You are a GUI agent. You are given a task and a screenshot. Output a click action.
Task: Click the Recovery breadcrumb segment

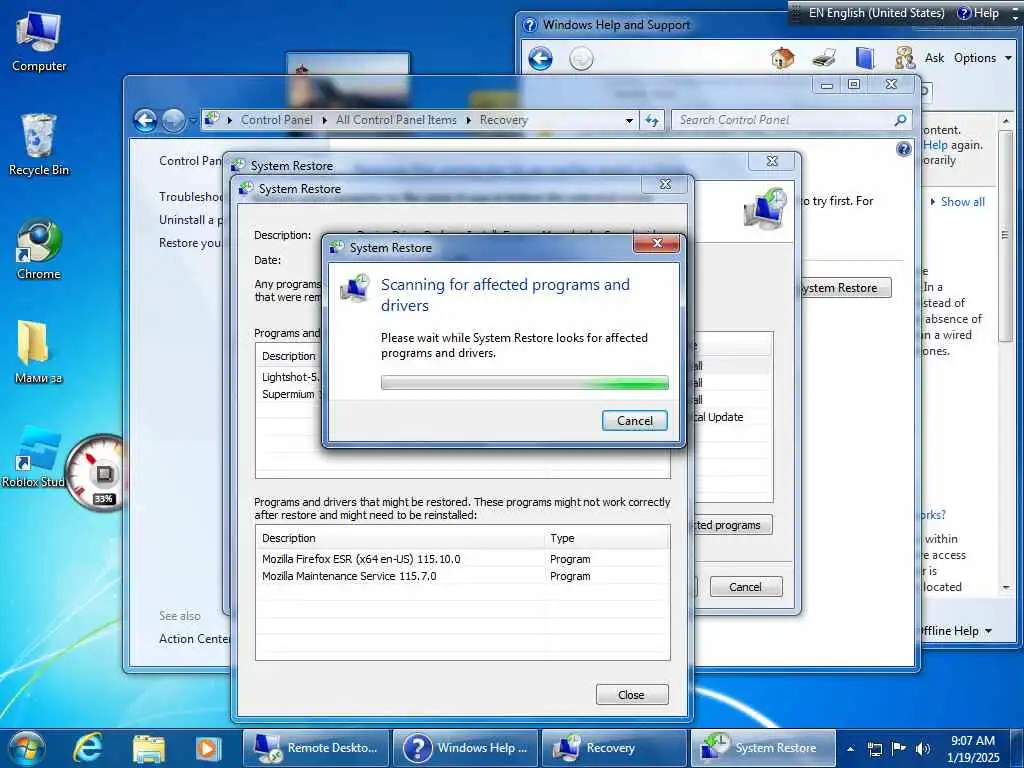pos(504,120)
